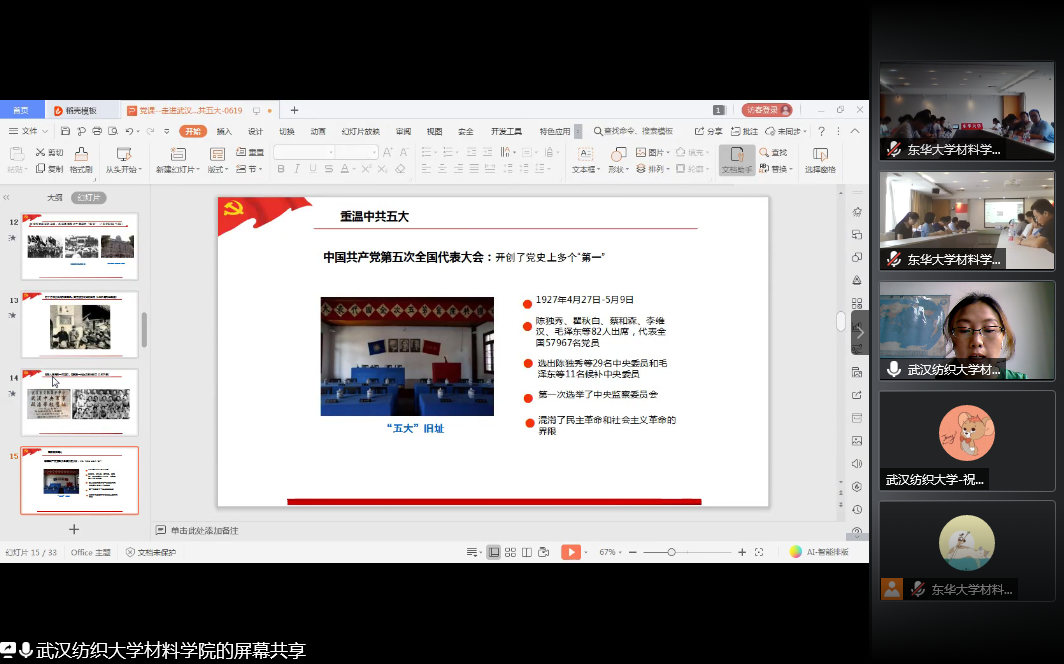Open the 插入 ribbon tab
The height and width of the screenshot is (664, 1064).
point(224,131)
